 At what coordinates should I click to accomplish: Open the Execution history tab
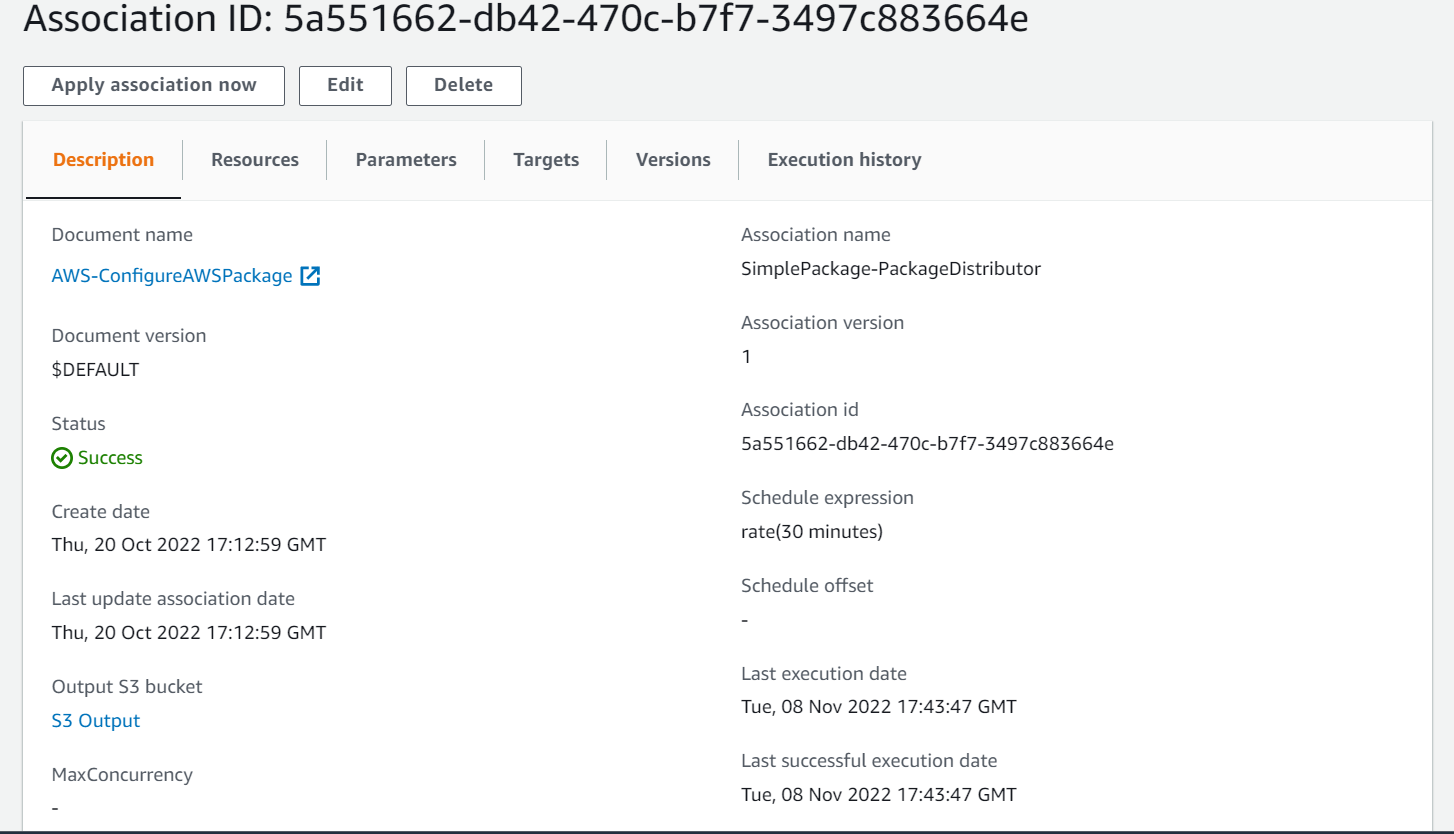[x=844, y=159]
